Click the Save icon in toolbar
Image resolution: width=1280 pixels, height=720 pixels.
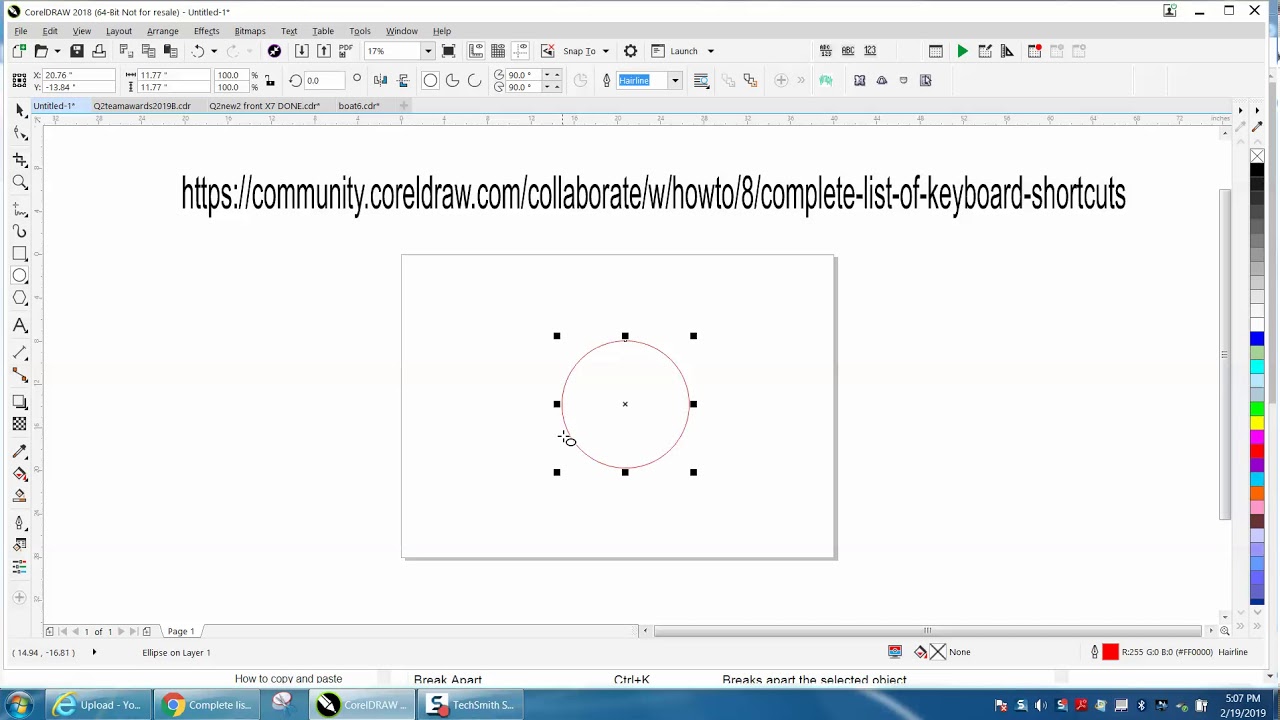(x=77, y=51)
